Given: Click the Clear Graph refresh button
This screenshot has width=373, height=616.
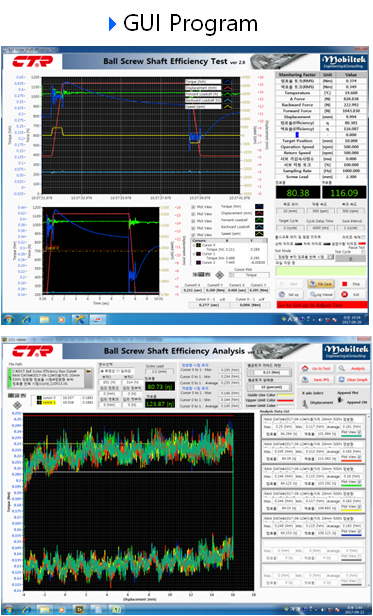Looking at the screenshot, I should click(352, 380).
